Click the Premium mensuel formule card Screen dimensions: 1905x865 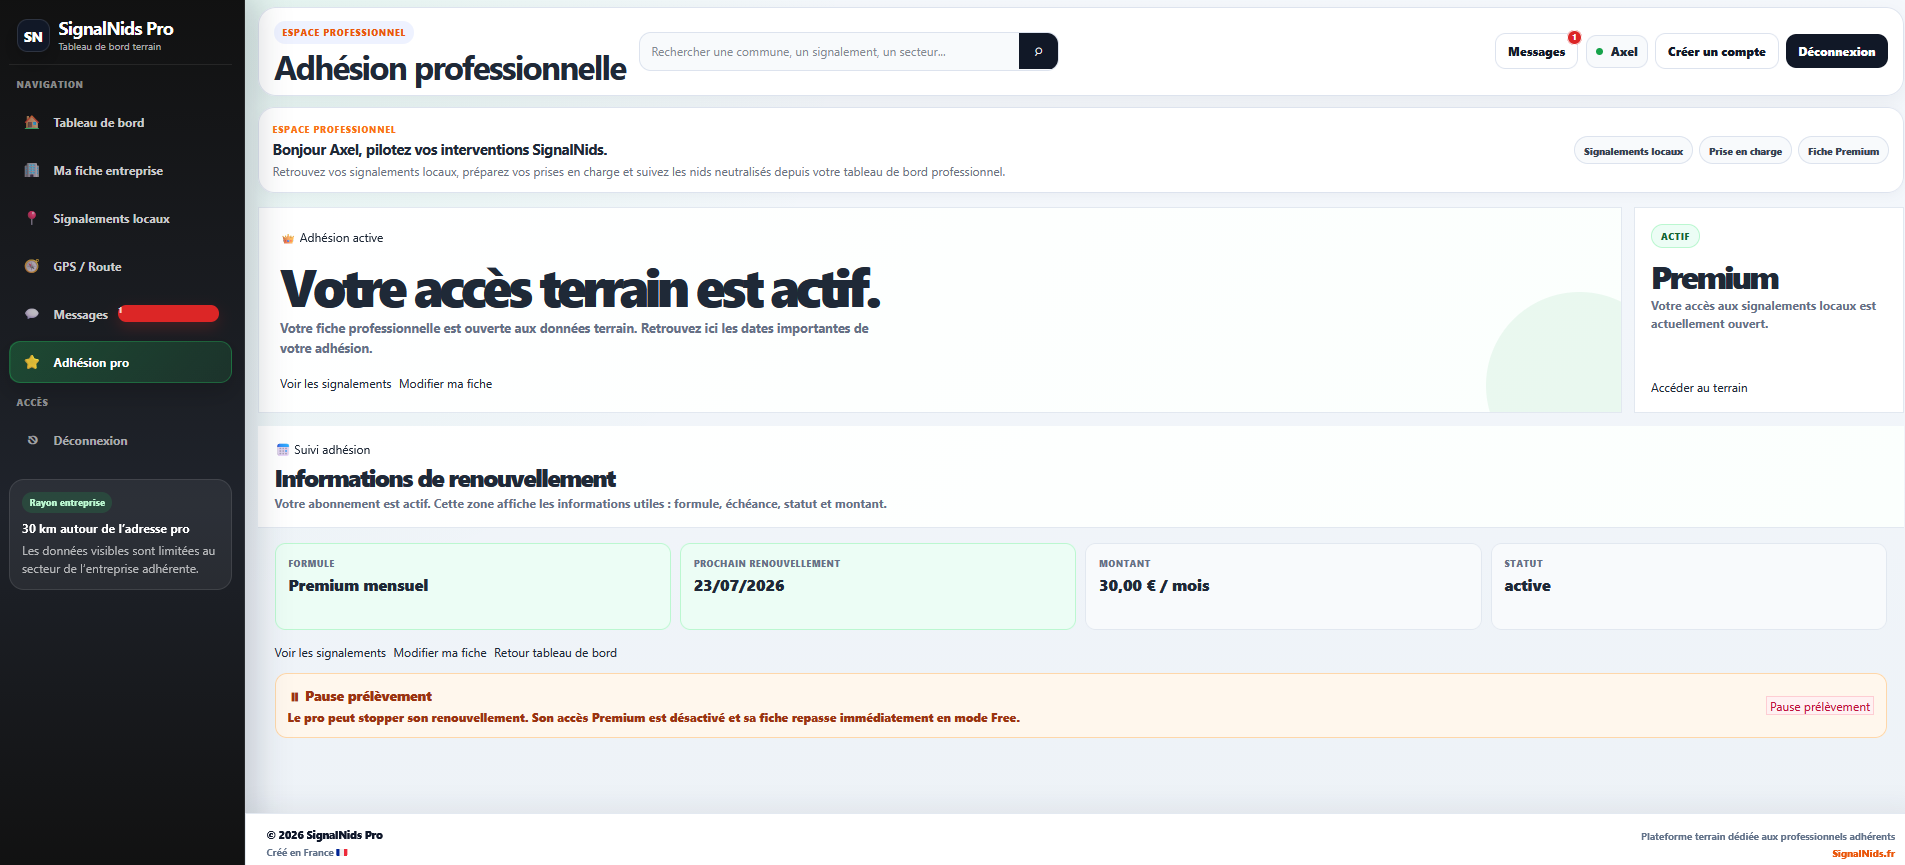pyautogui.click(x=473, y=586)
